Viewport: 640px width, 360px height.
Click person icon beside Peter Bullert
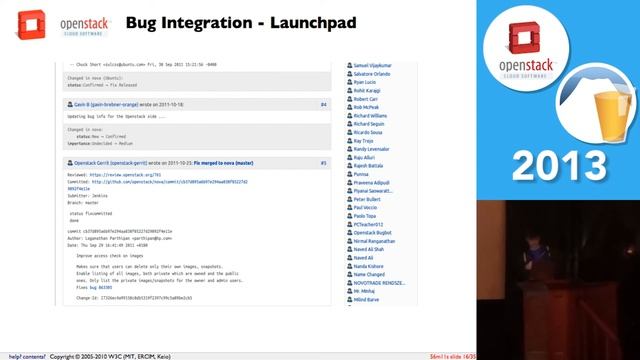click(x=350, y=199)
